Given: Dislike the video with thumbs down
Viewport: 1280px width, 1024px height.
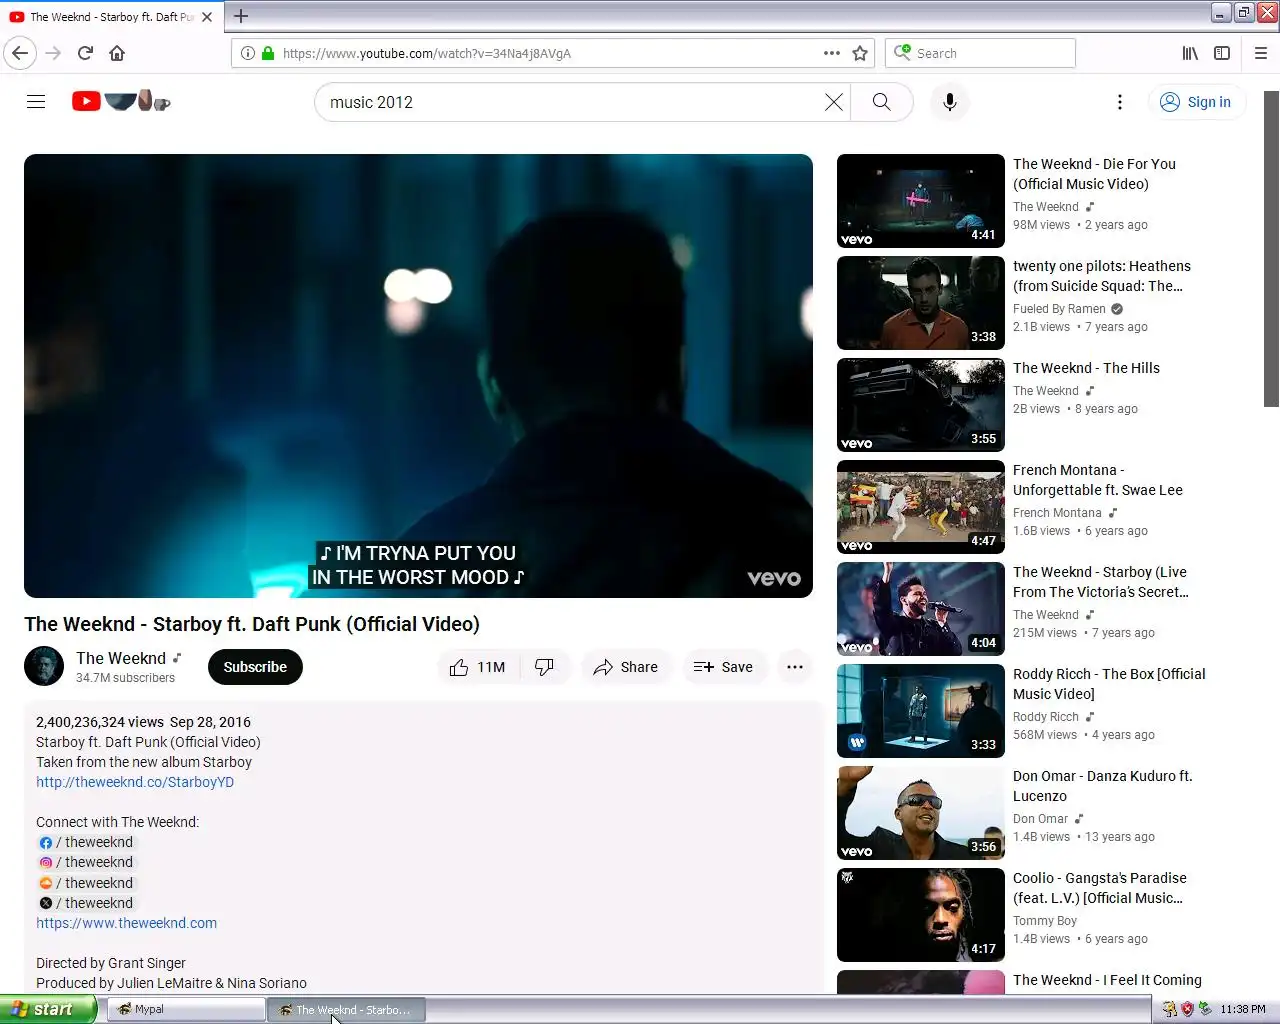Looking at the screenshot, I should point(545,667).
